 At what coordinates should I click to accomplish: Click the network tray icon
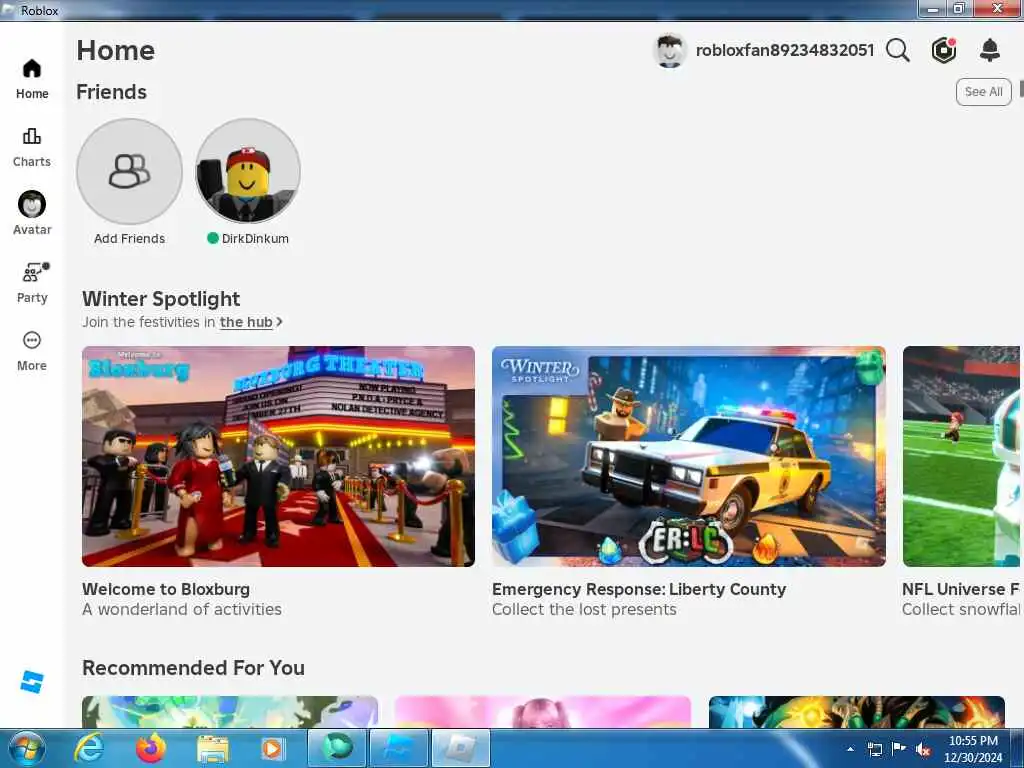[874, 749]
